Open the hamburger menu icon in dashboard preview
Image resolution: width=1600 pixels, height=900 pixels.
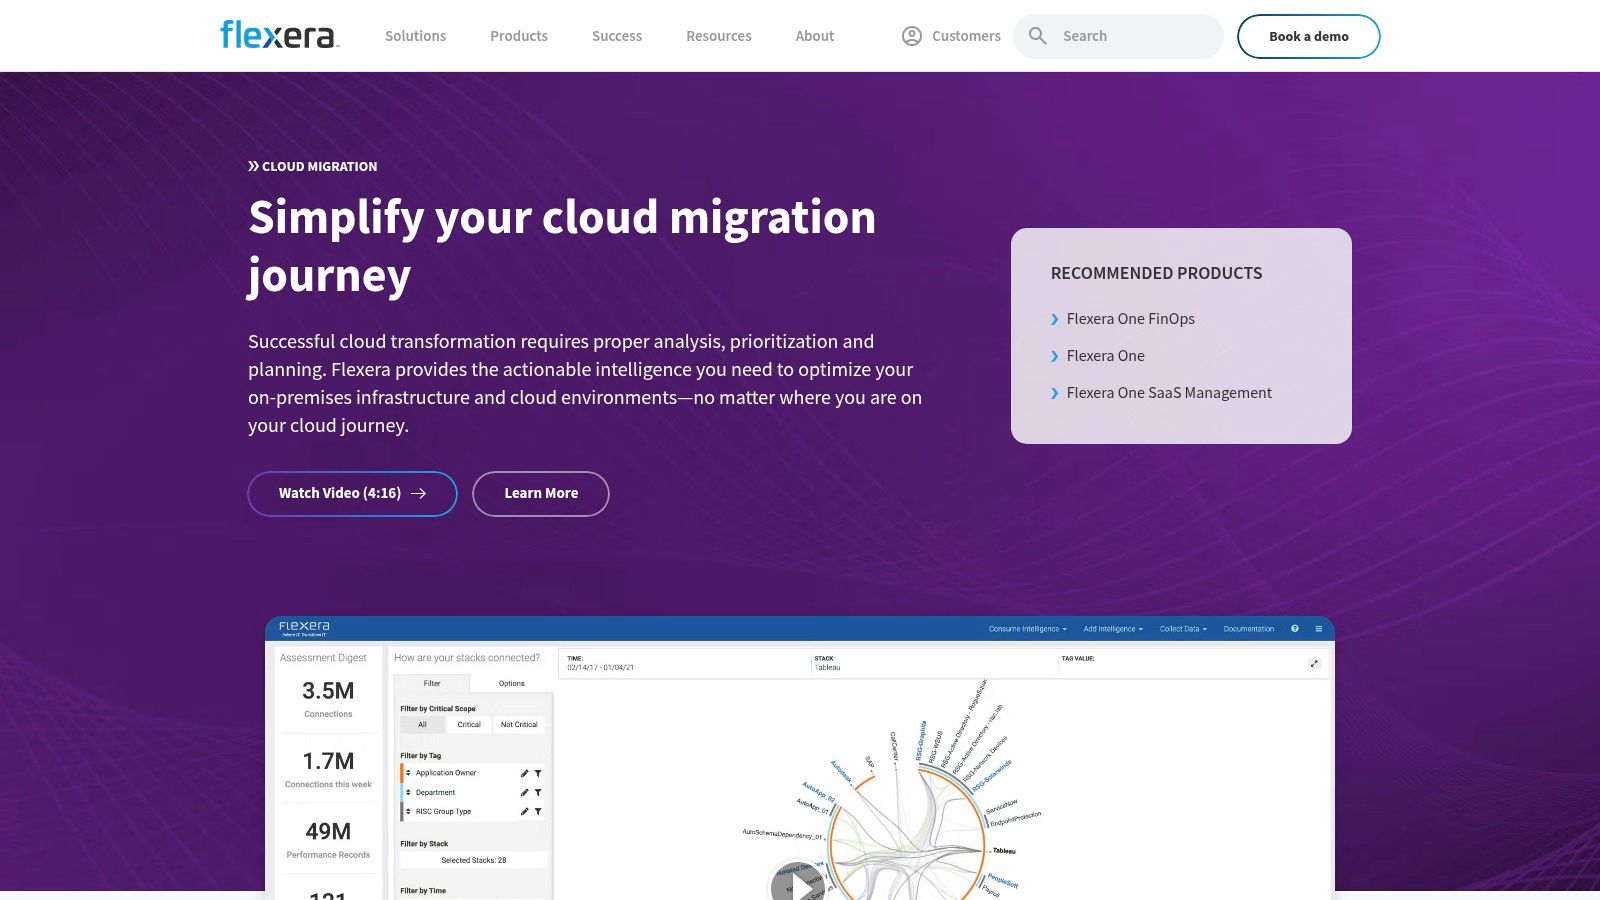coord(1318,629)
